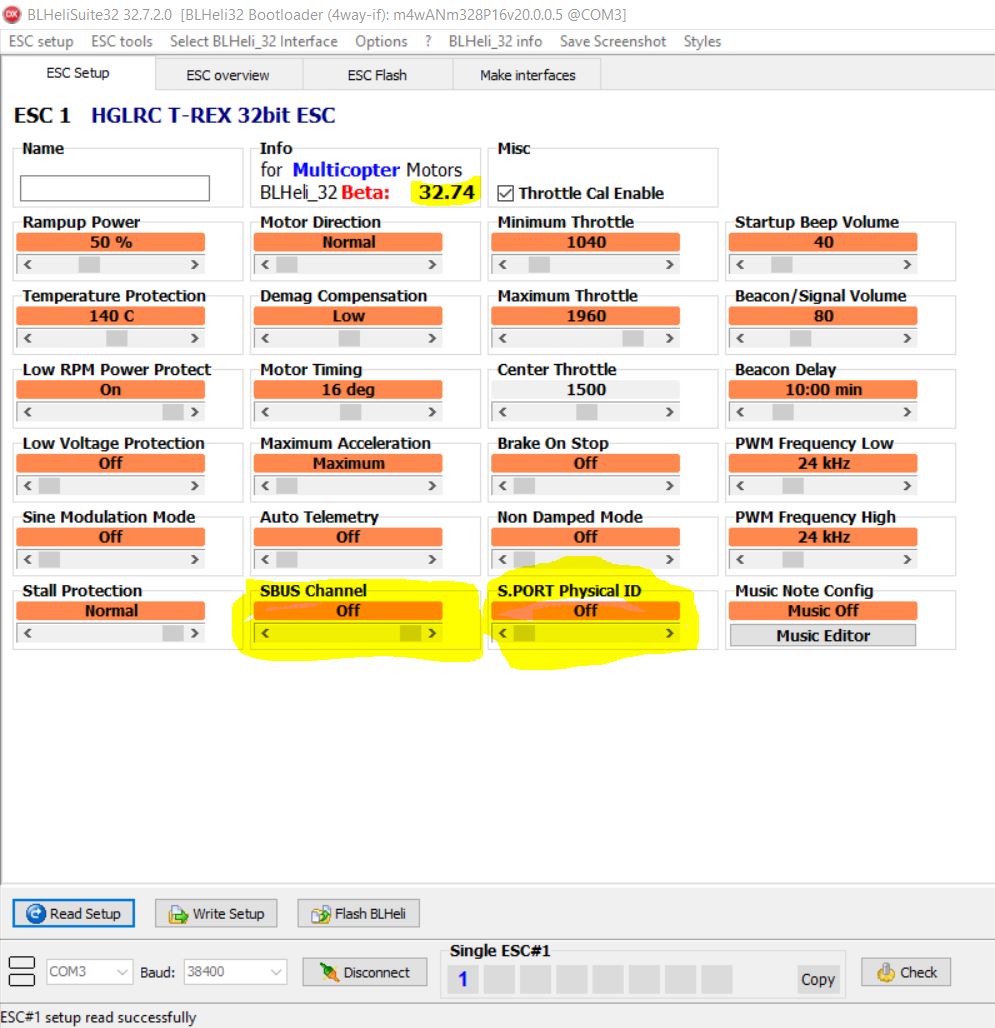Toggle the ESC 1 selector box
The image size is (995, 1028).
click(x=463, y=979)
